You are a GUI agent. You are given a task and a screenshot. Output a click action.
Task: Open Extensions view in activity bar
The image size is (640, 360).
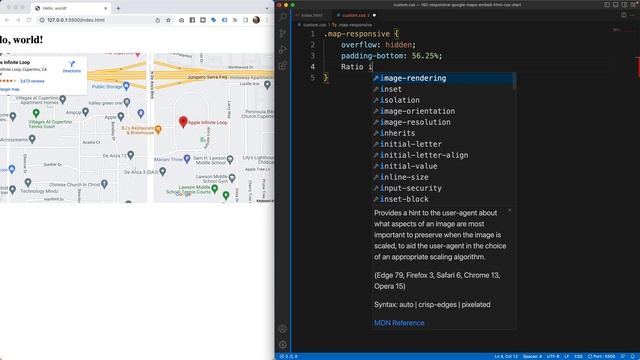[x=283, y=65]
